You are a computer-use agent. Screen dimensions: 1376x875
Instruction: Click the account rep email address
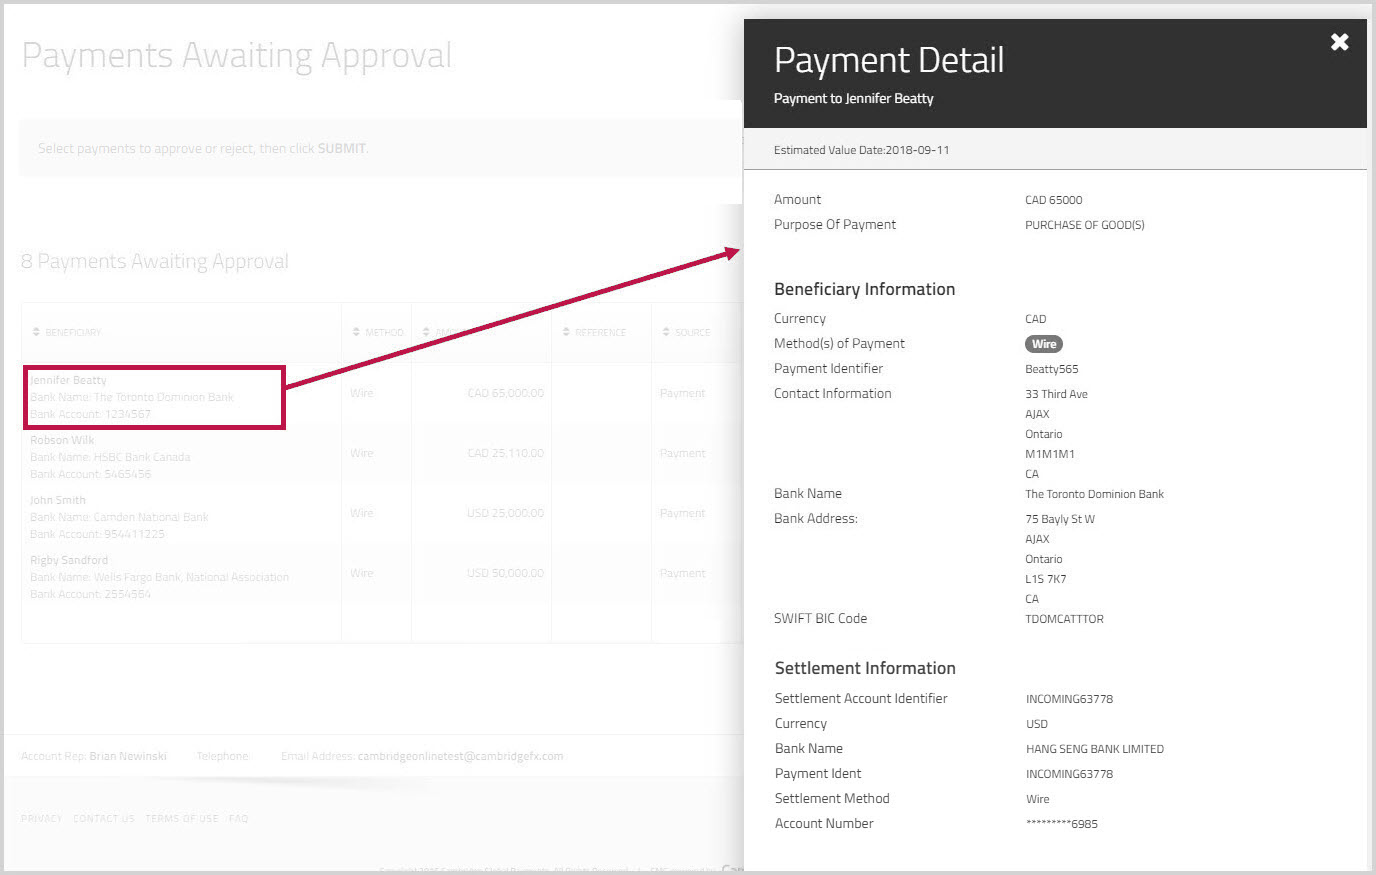coord(460,756)
